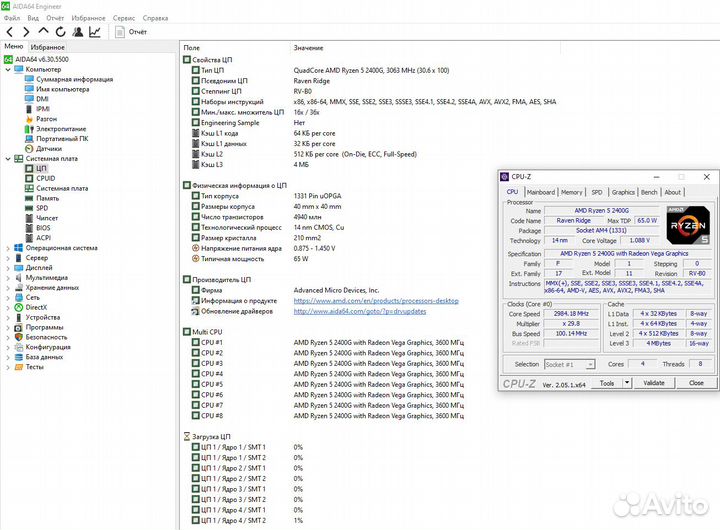Select the Имя компьютера tree icon
This screenshot has width=720, height=530.
29,89
